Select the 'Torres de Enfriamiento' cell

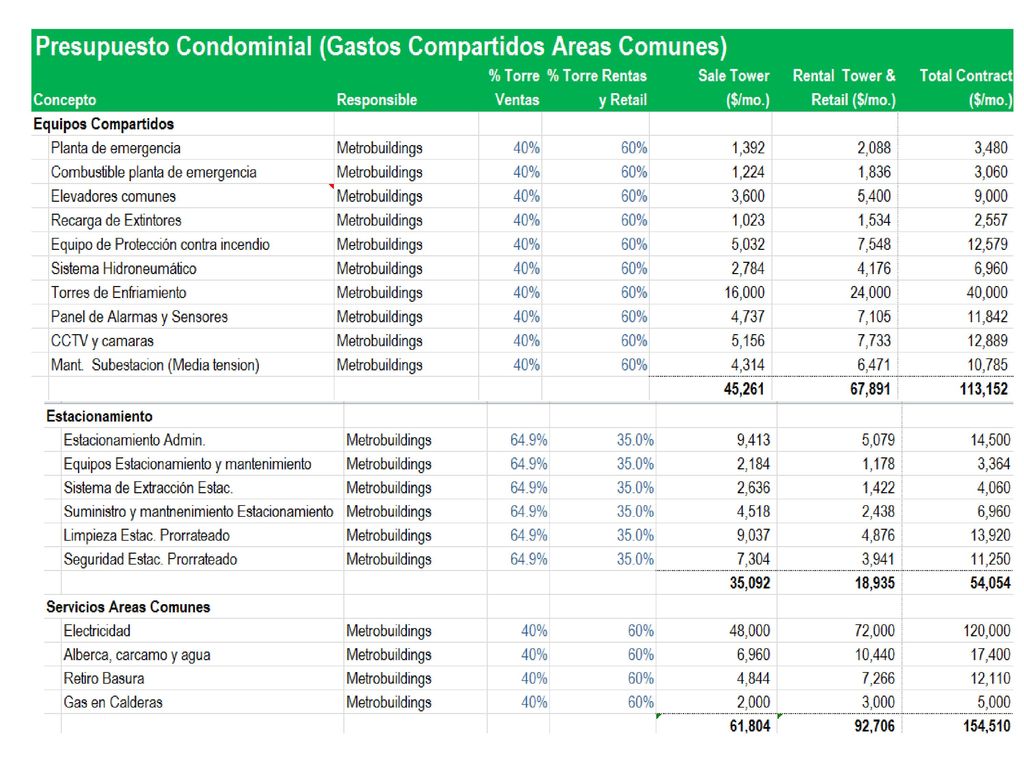[118, 293]
